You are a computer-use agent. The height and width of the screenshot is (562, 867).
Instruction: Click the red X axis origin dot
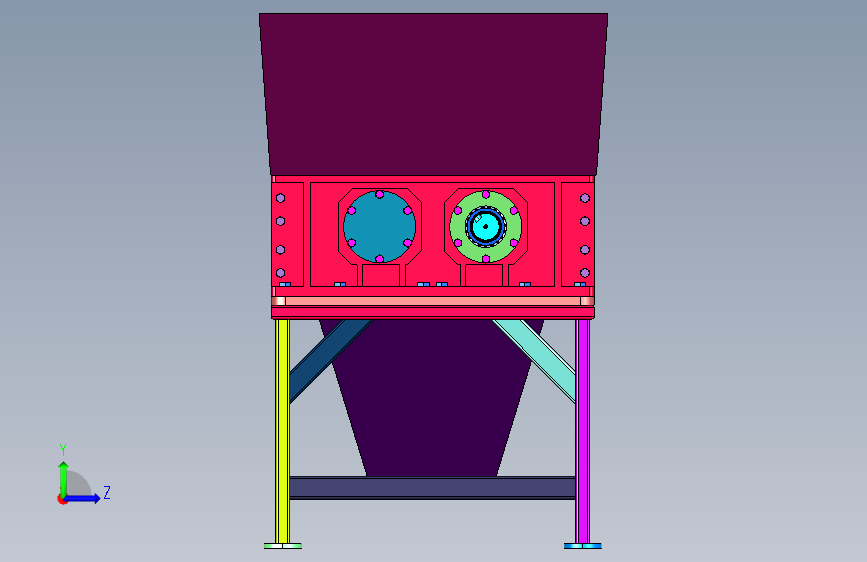pyautogui.click(x=61, y=499)
